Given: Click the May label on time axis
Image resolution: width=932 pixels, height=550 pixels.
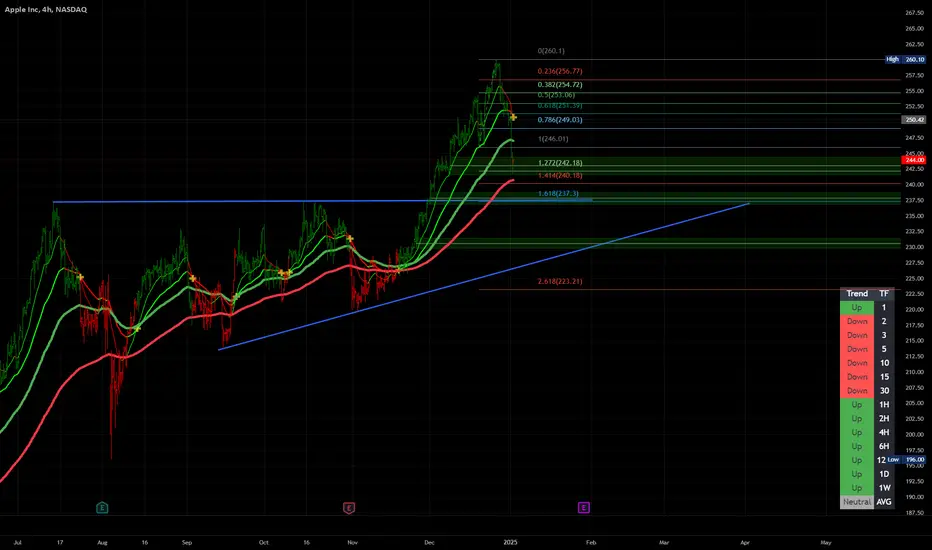Looking at the screenshot, I should 826,542.
